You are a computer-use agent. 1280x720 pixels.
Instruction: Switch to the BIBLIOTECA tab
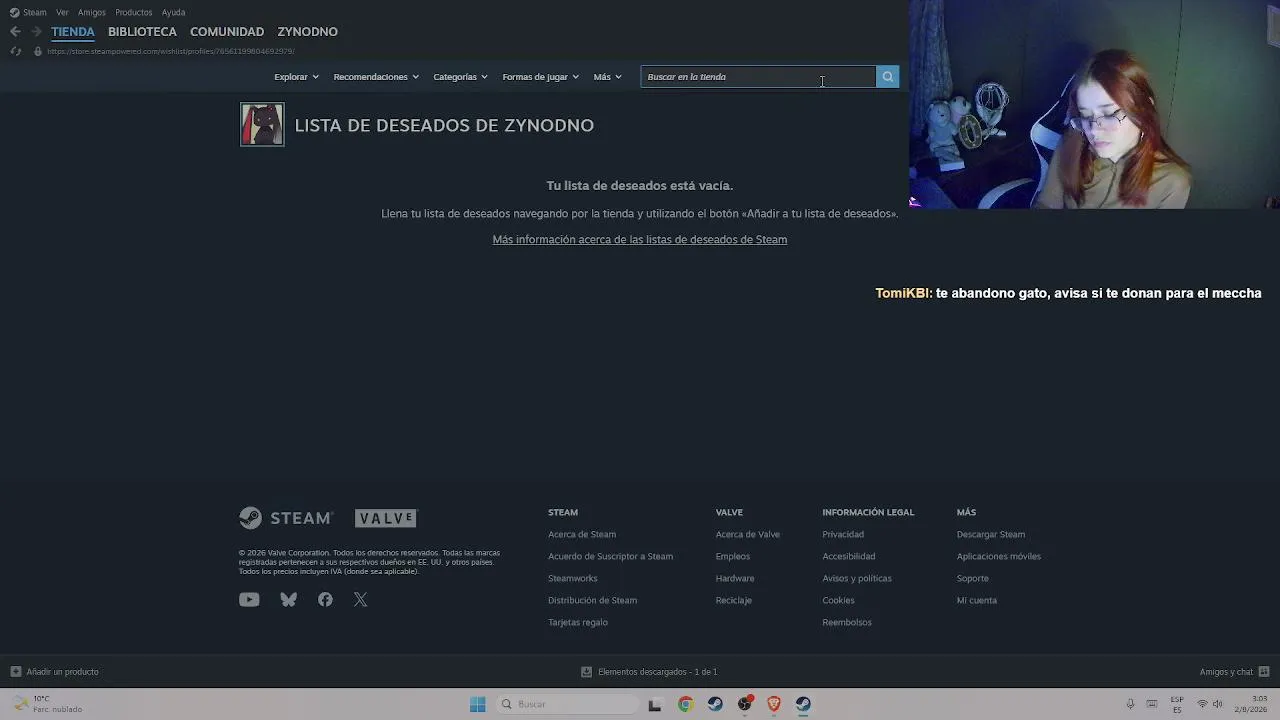pyautogui.click(x=142, y=32)
